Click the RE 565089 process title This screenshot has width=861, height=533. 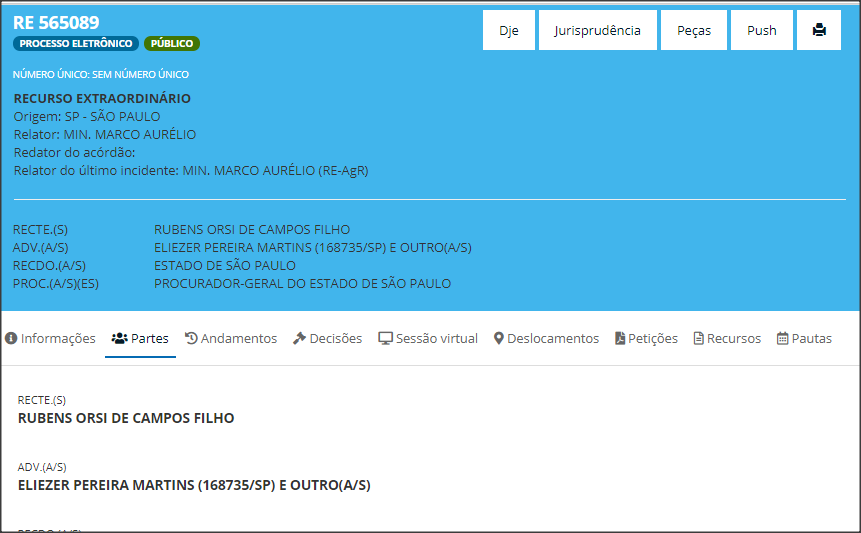[56, 22]
